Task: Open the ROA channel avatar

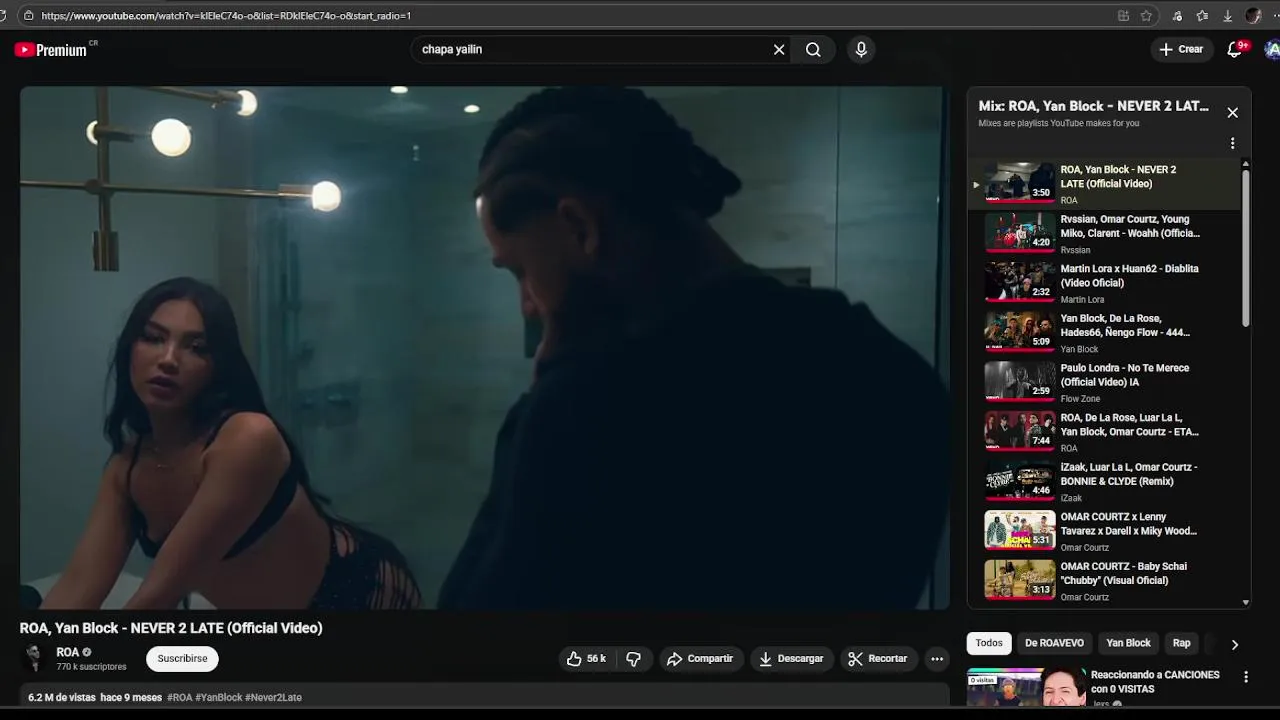Action: 34,658
